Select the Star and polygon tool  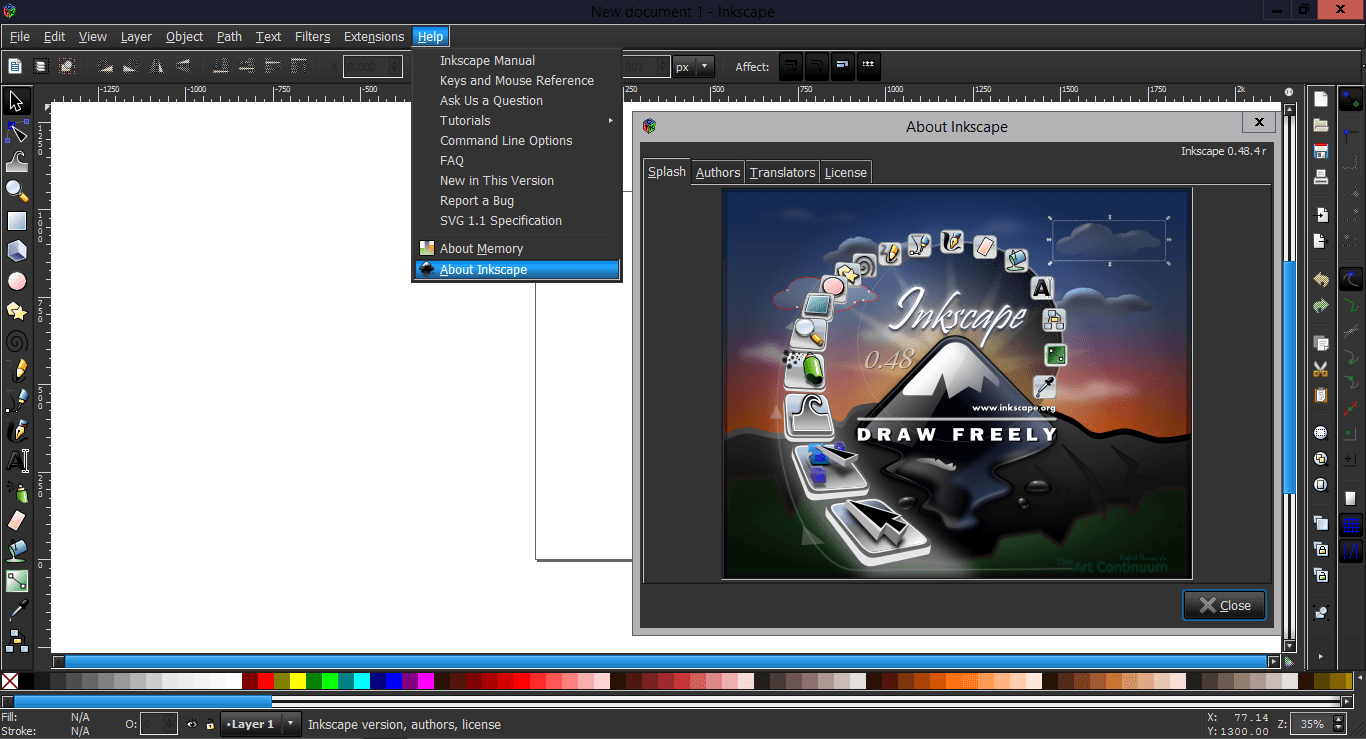click(16, 311)
